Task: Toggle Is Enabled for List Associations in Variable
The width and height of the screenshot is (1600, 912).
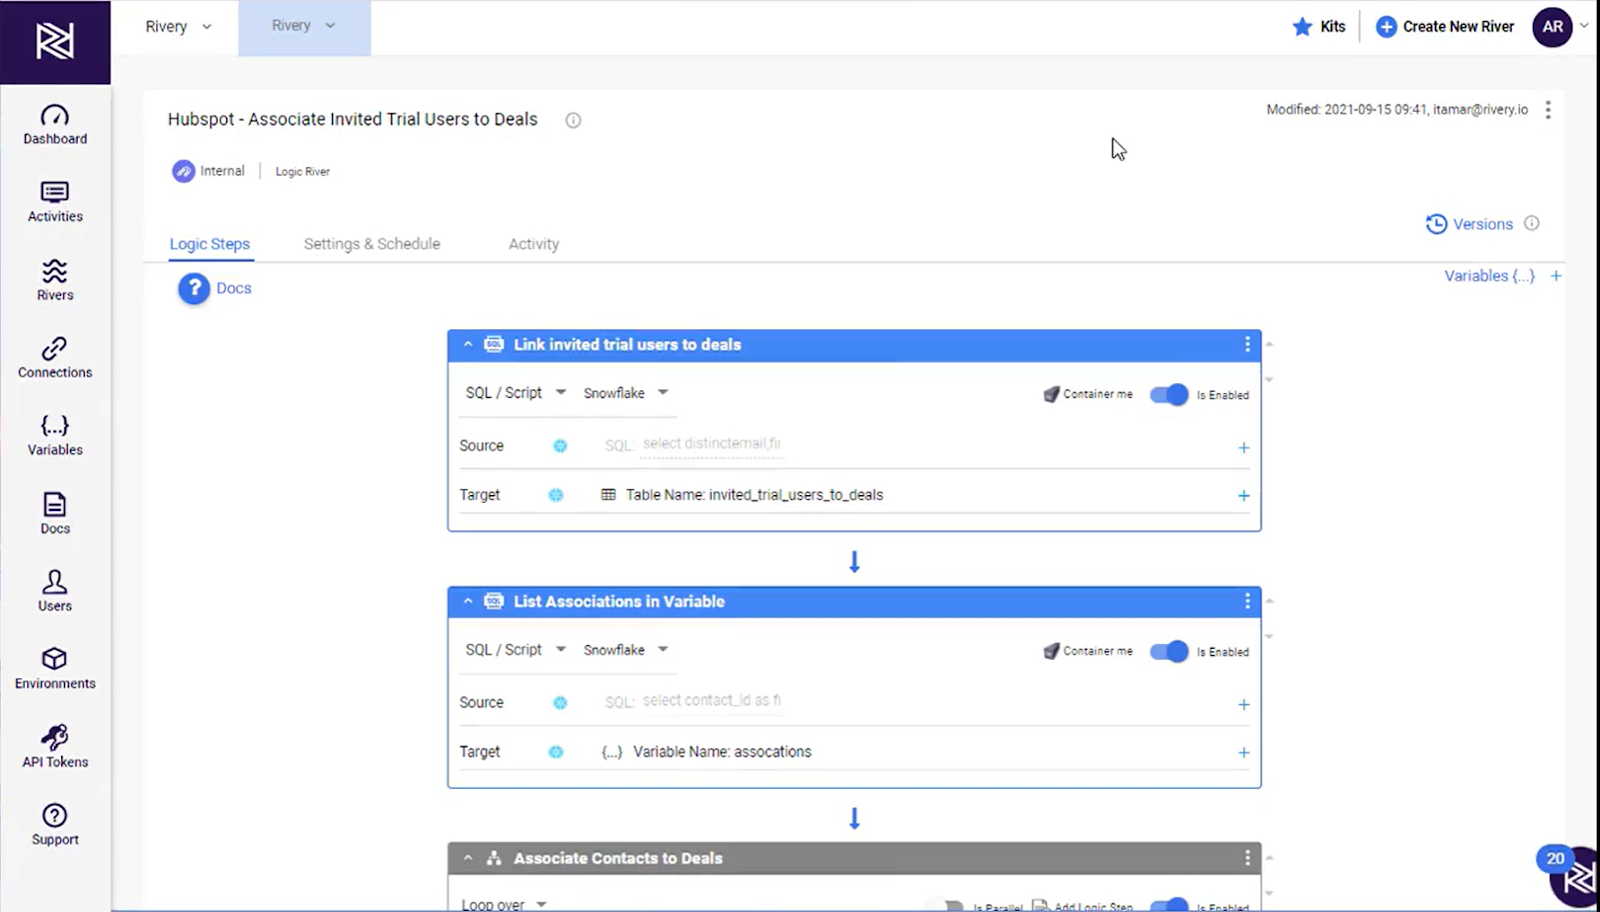Action: coord(1169,651)
